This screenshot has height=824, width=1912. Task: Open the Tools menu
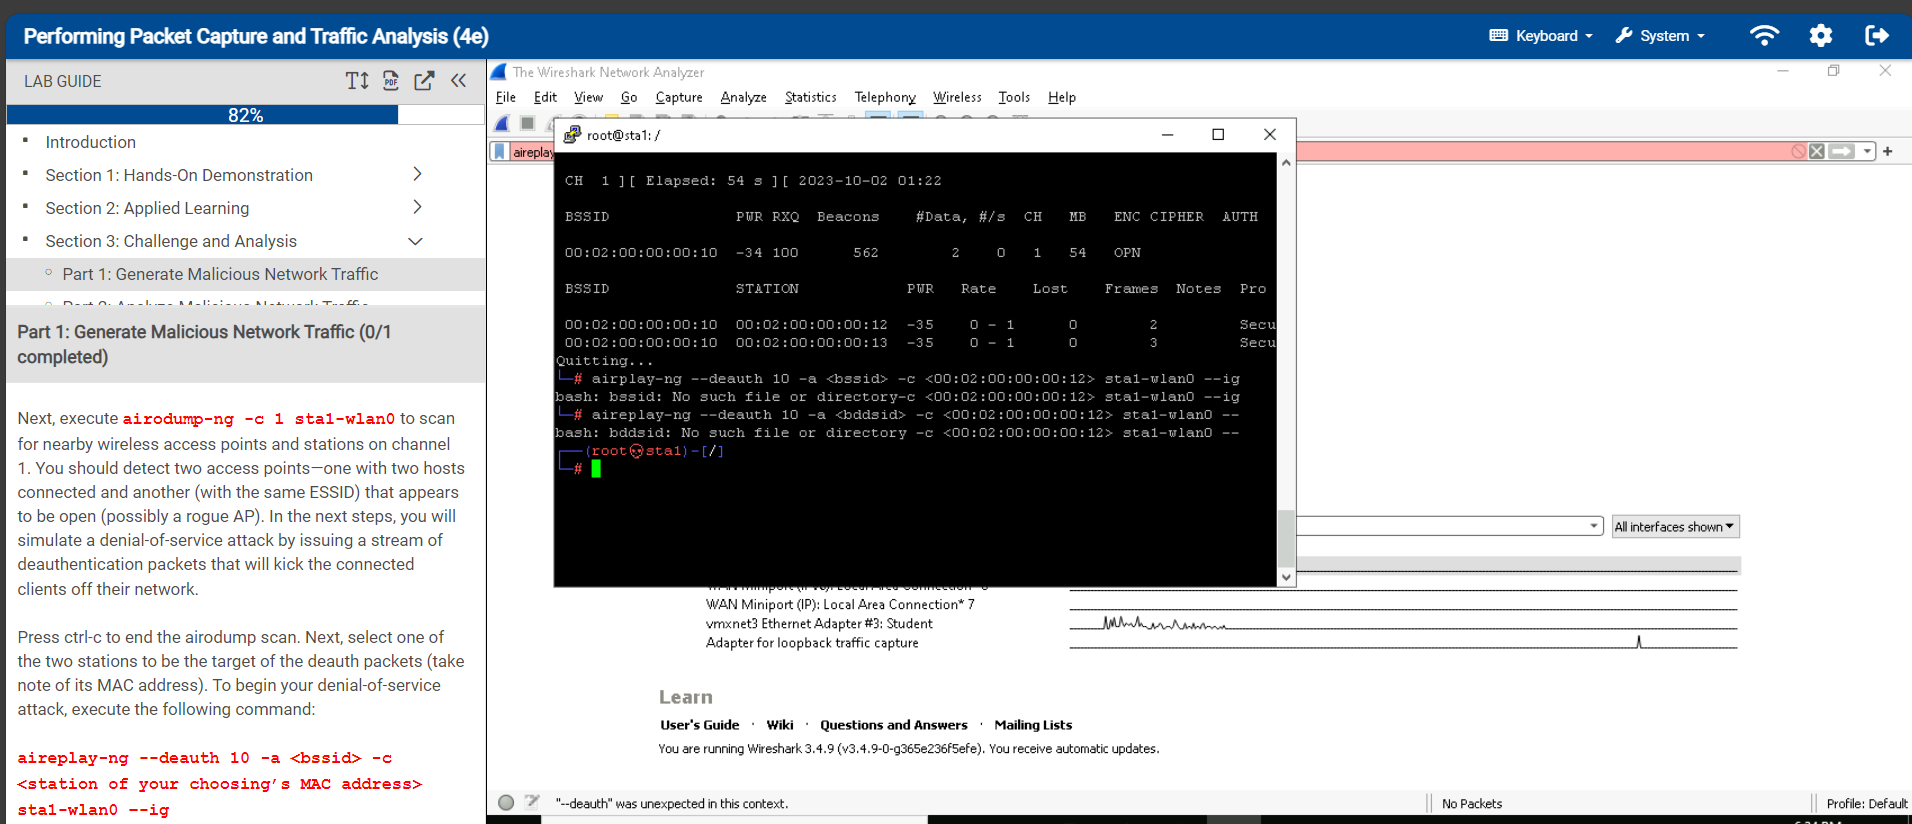coord(1014,97)
